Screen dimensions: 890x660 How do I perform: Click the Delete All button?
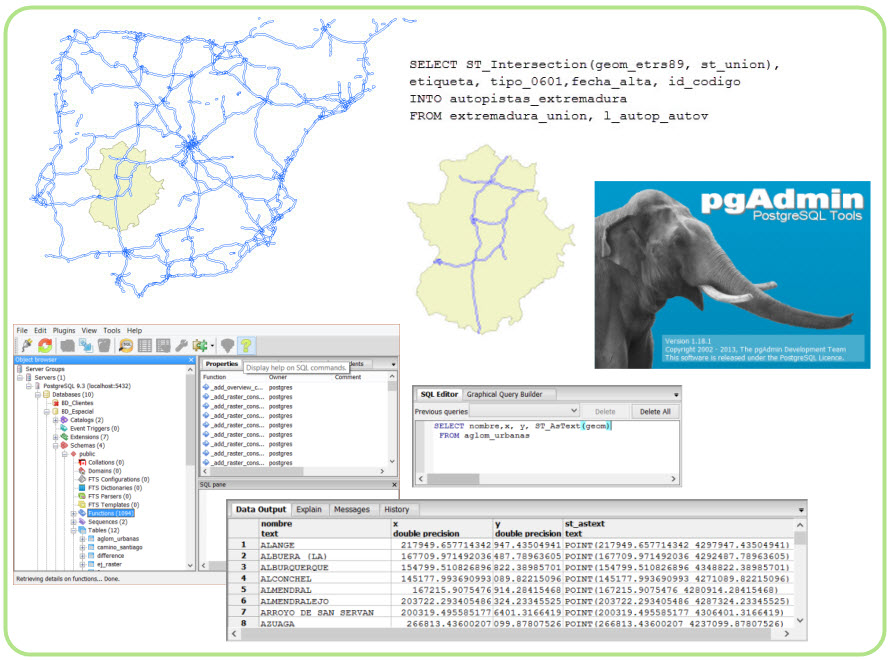coord(655,411)
